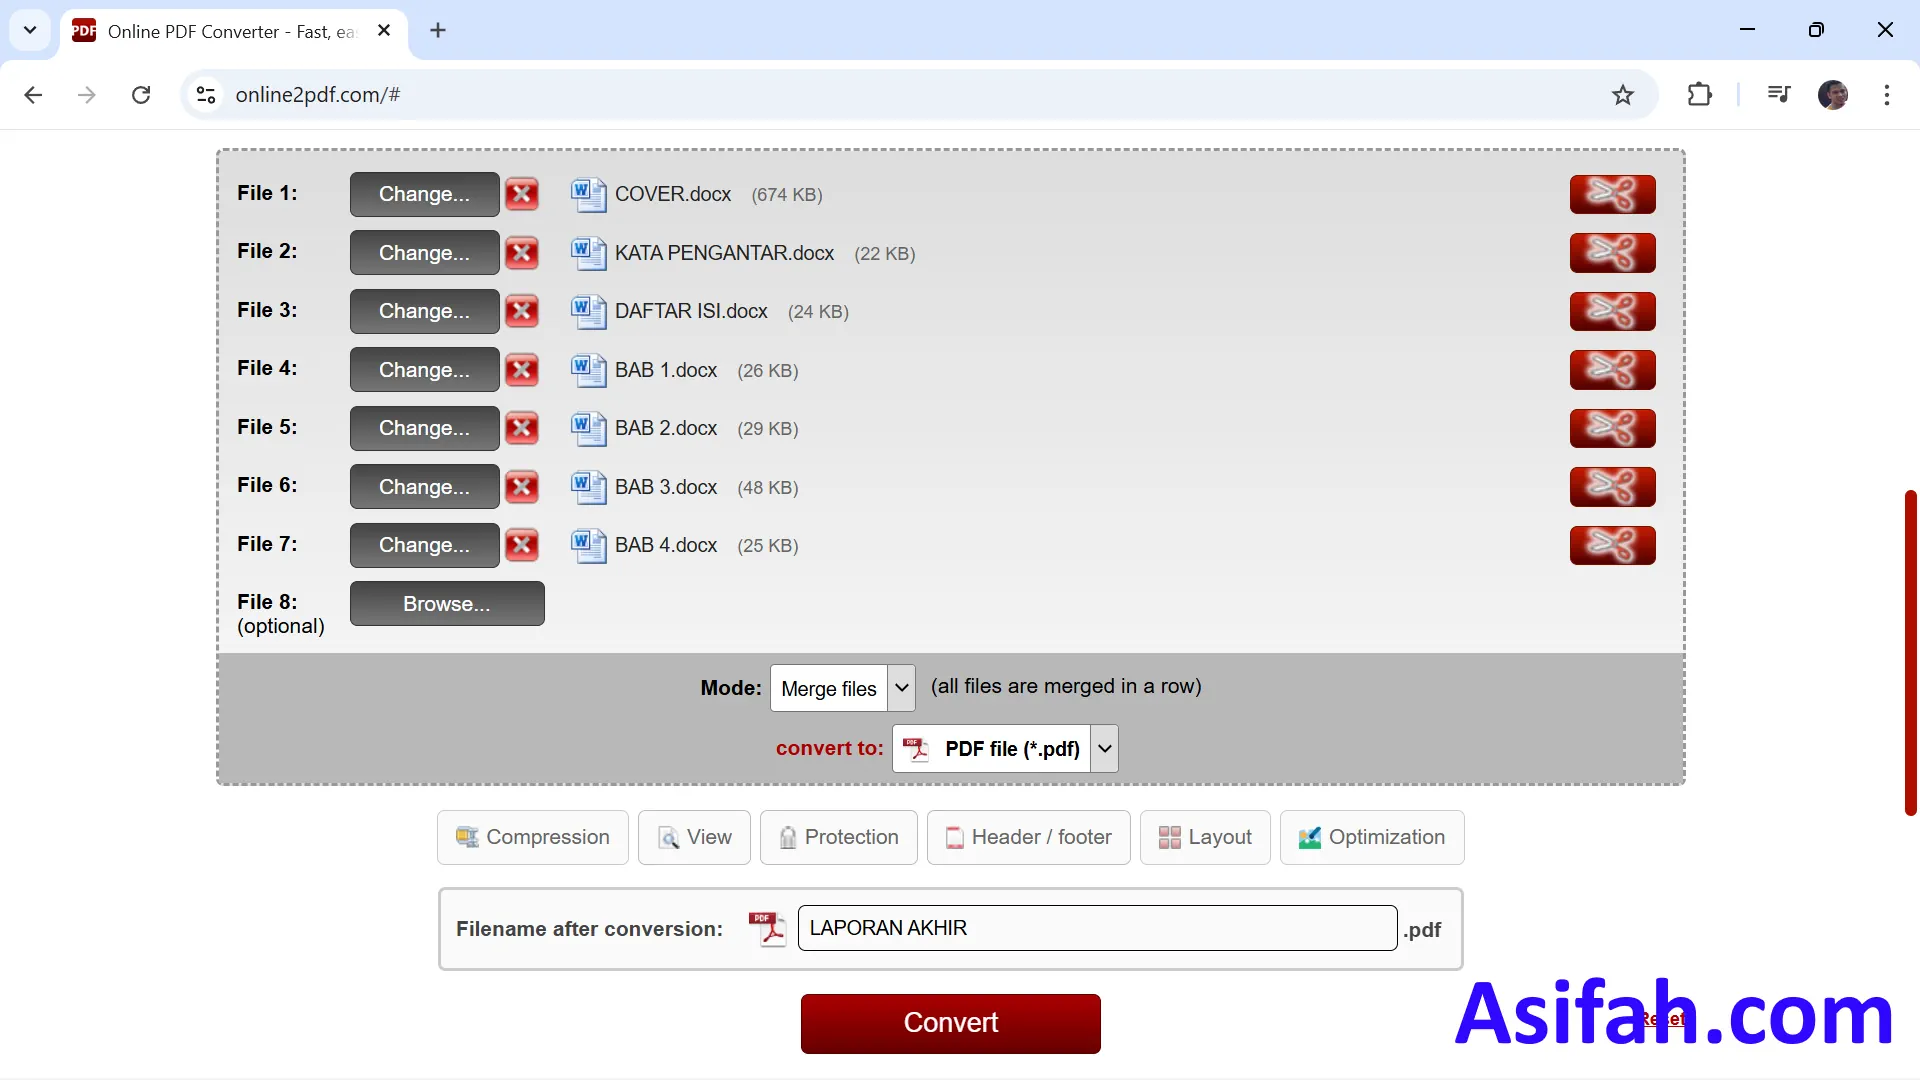Click the red Convert button
Image resolution: width=1920 pixels, height=1080 pixels.
pyautogui.click(x=950, y=1023)
